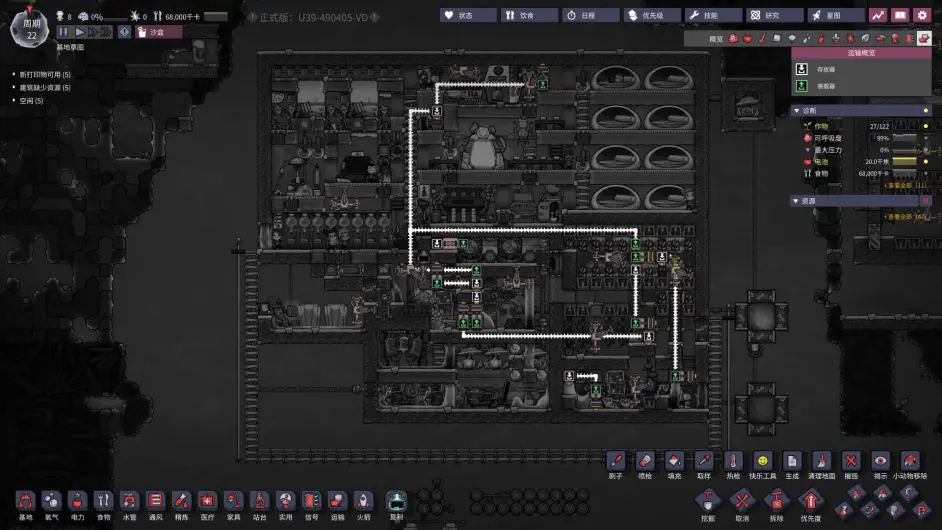Open the database book icon
This screenshot has width=942, height=530.
click(900, 16)
